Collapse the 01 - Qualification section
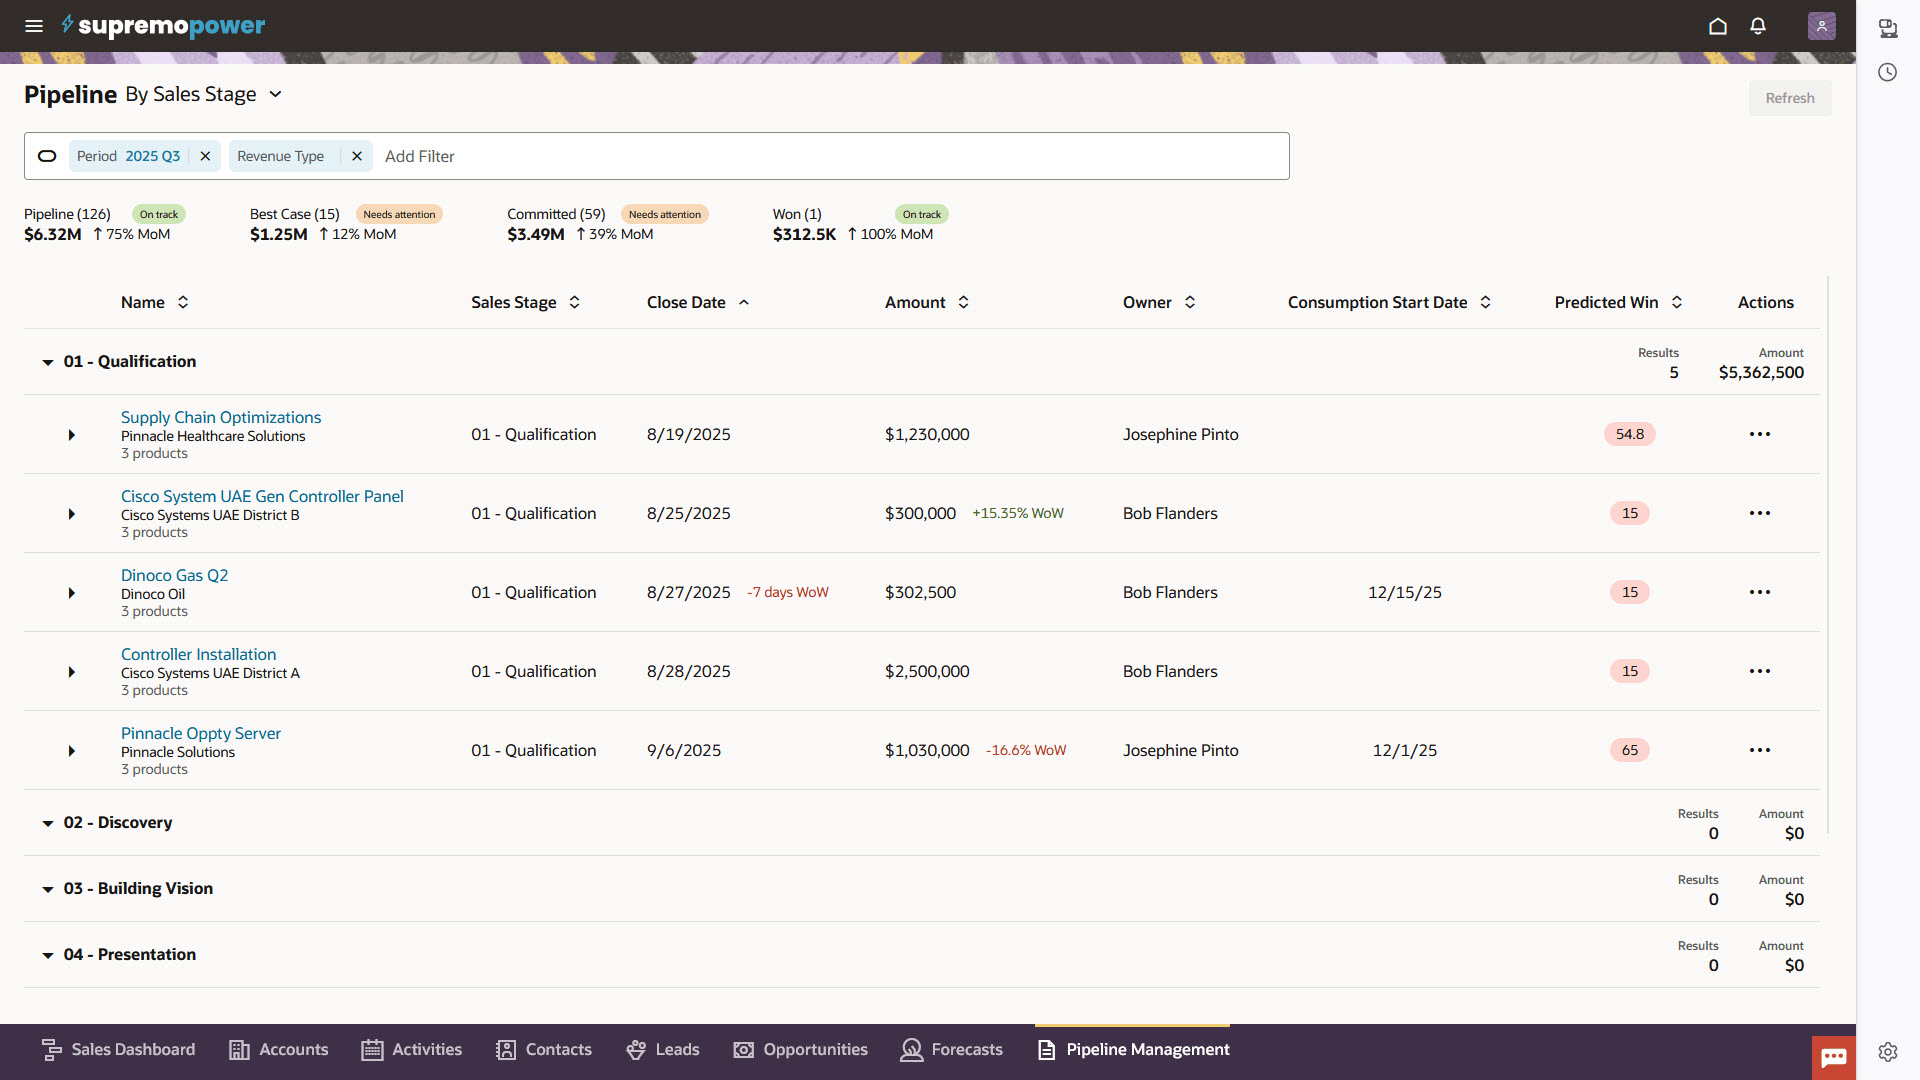Viewport: 1920px width, 1080px height. coord(48,362)
